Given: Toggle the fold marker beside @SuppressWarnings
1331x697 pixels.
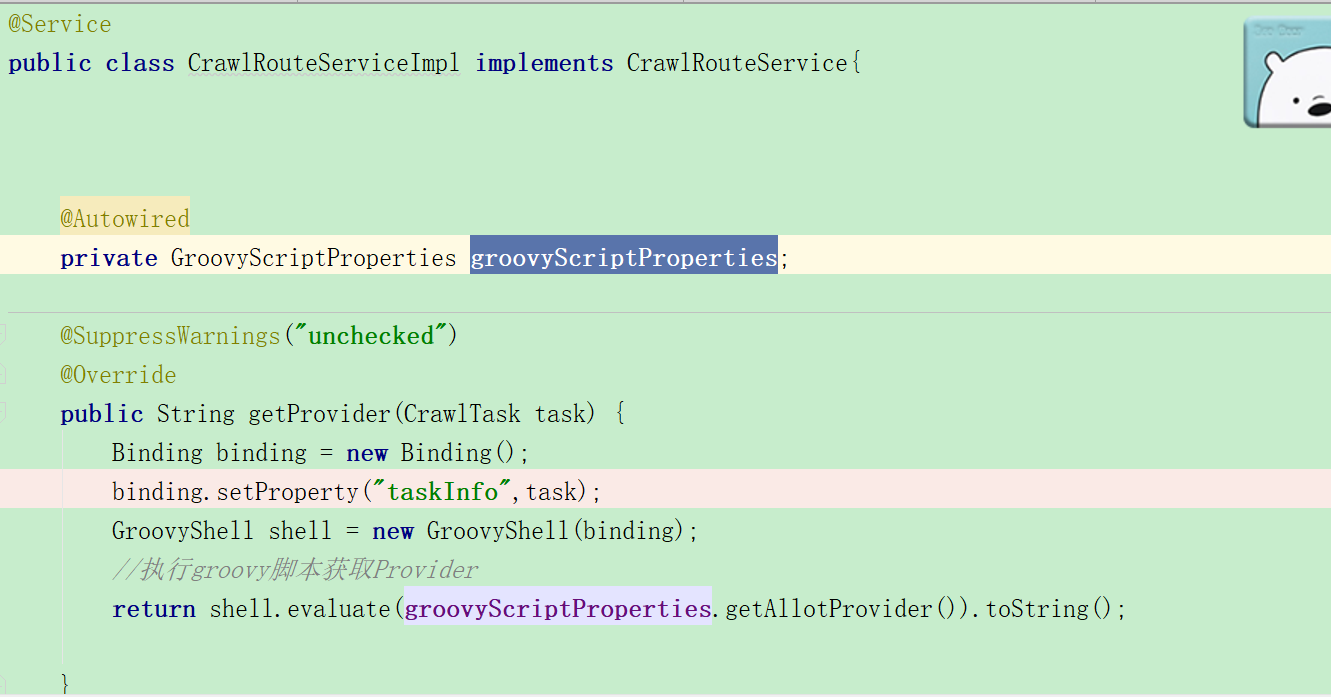Looking at the screenshot, I should coord(3,335).
